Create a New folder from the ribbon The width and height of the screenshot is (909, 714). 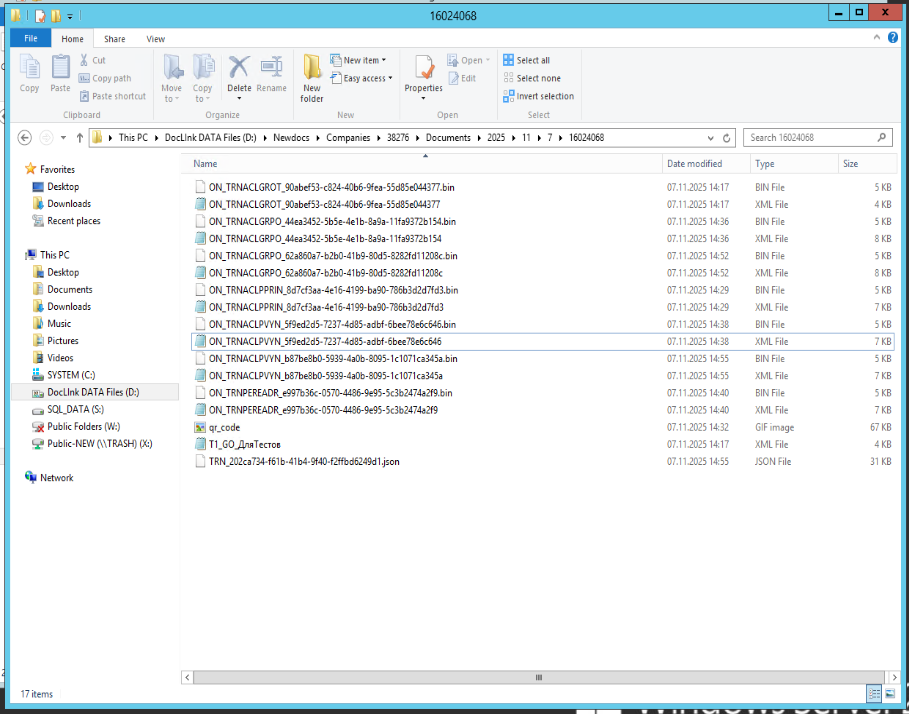312,78
